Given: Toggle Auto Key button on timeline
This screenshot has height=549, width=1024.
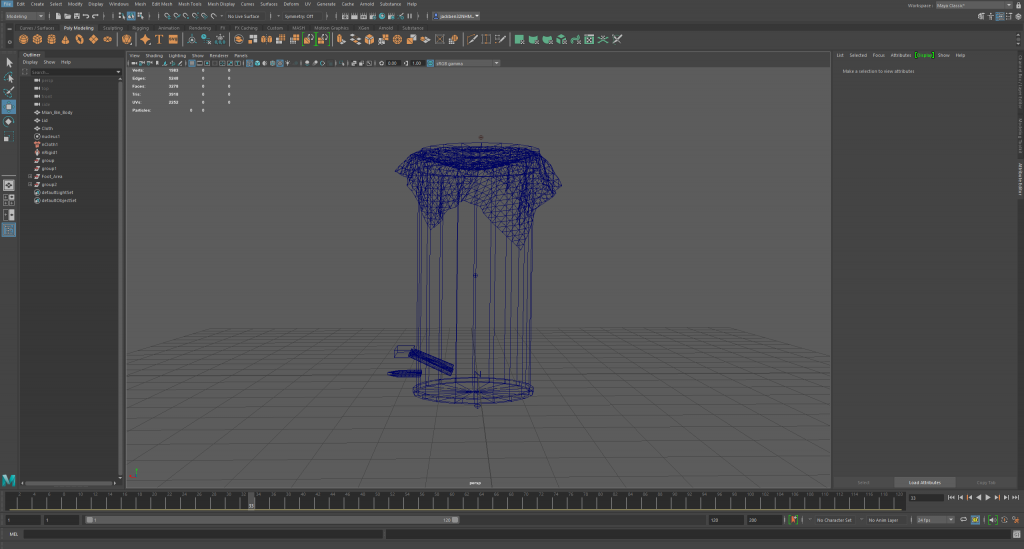Looking at the screenshot, I should point(793,520).
